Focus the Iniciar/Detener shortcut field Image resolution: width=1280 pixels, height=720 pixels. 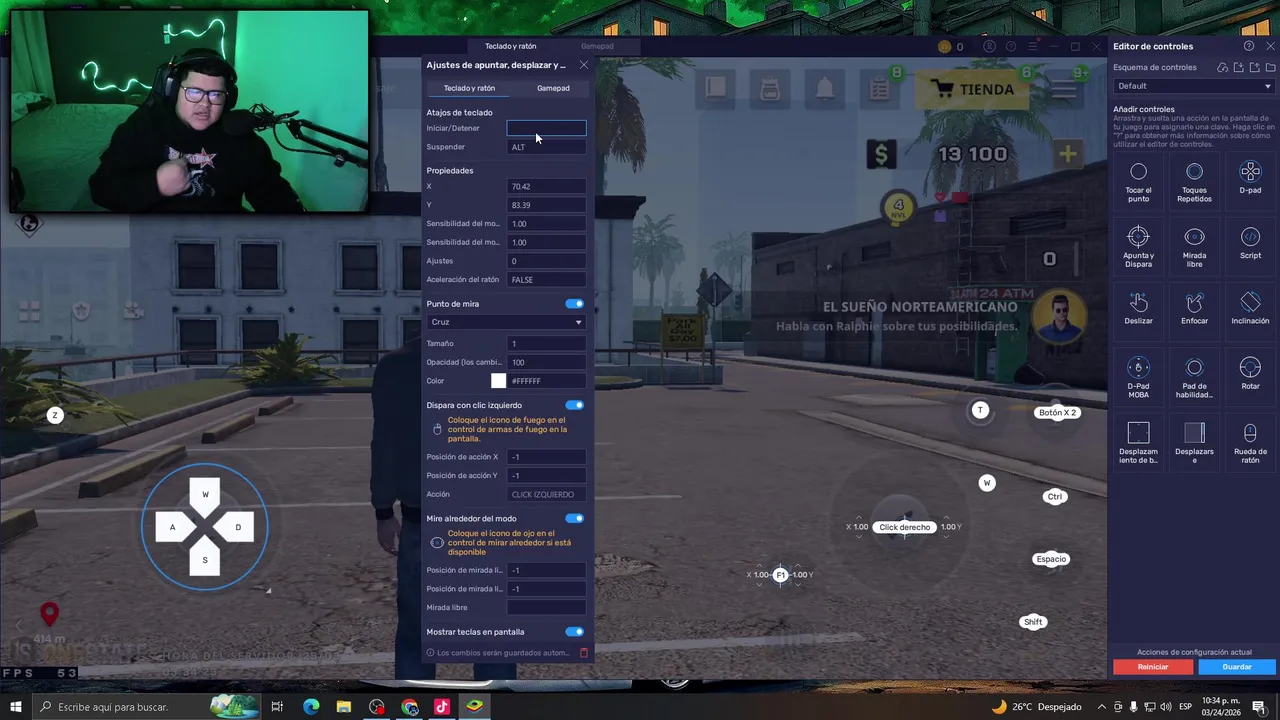tap(546, 128)
